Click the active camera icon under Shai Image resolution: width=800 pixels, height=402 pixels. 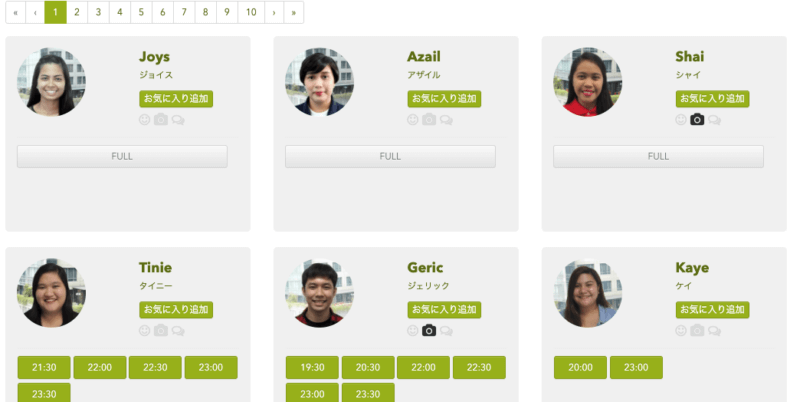[x=697, y=120]
